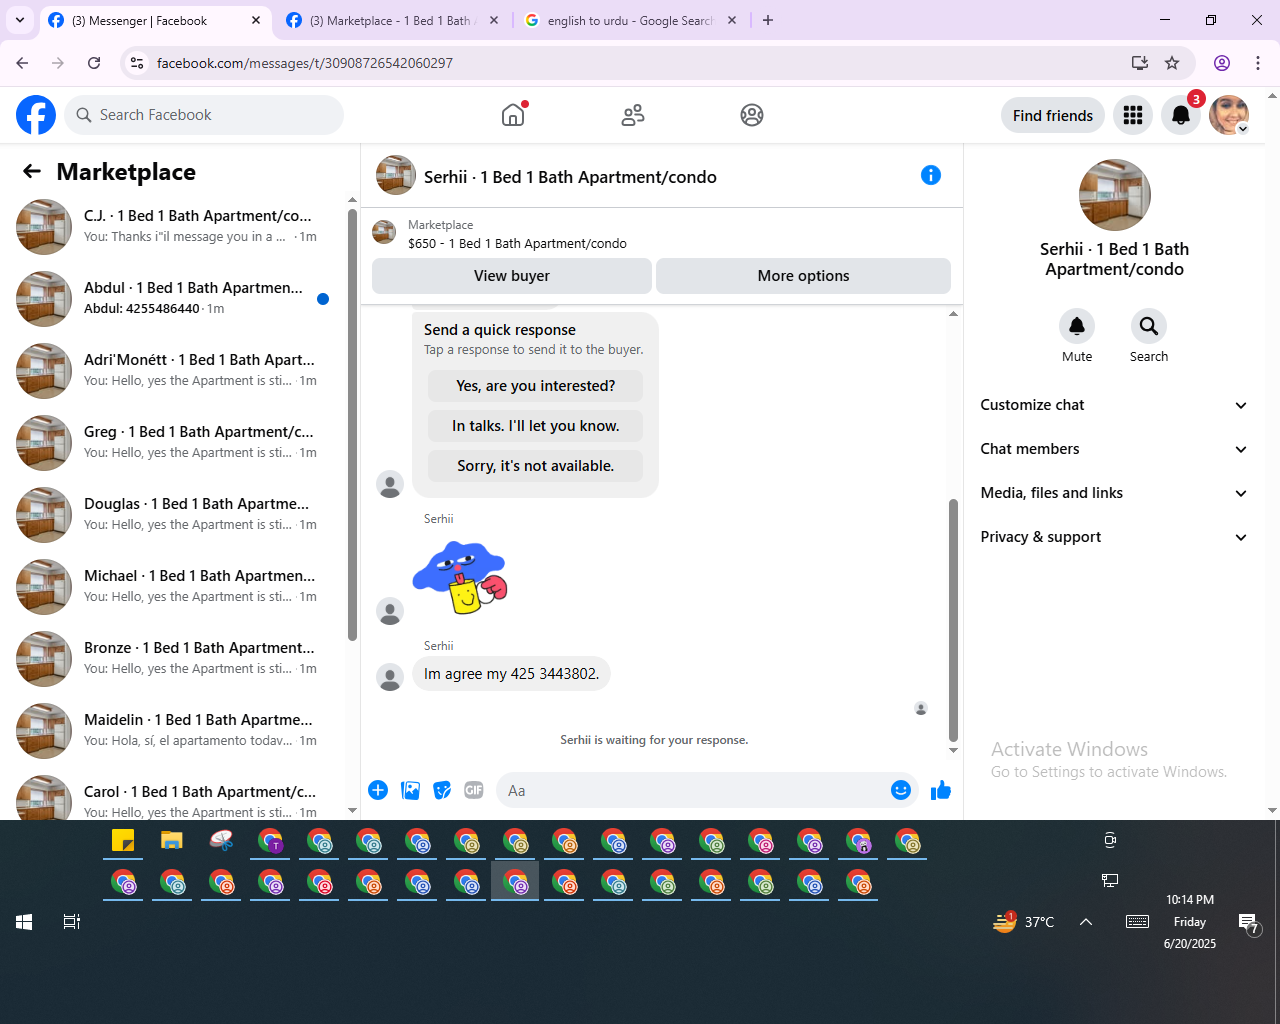1280x1024 pixels.
Task: Expand the Customize chat section
Action: click(1114, 405)
